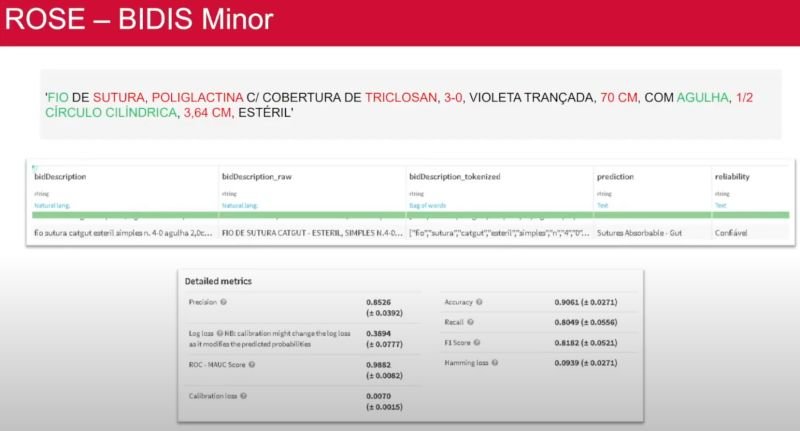
Task: Click the 'Text' meaning under reliability
Action: pyautogui.click(x=720, y=206)
